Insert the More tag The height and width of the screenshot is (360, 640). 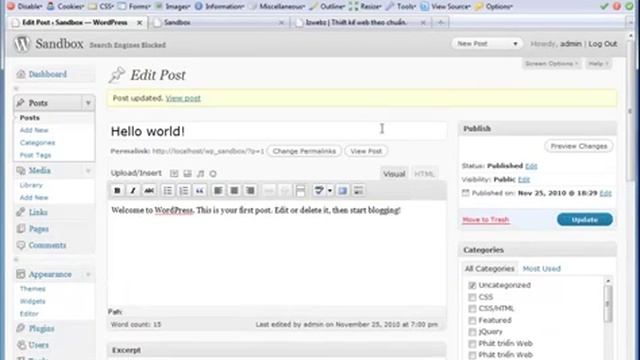tap(300, 191)
